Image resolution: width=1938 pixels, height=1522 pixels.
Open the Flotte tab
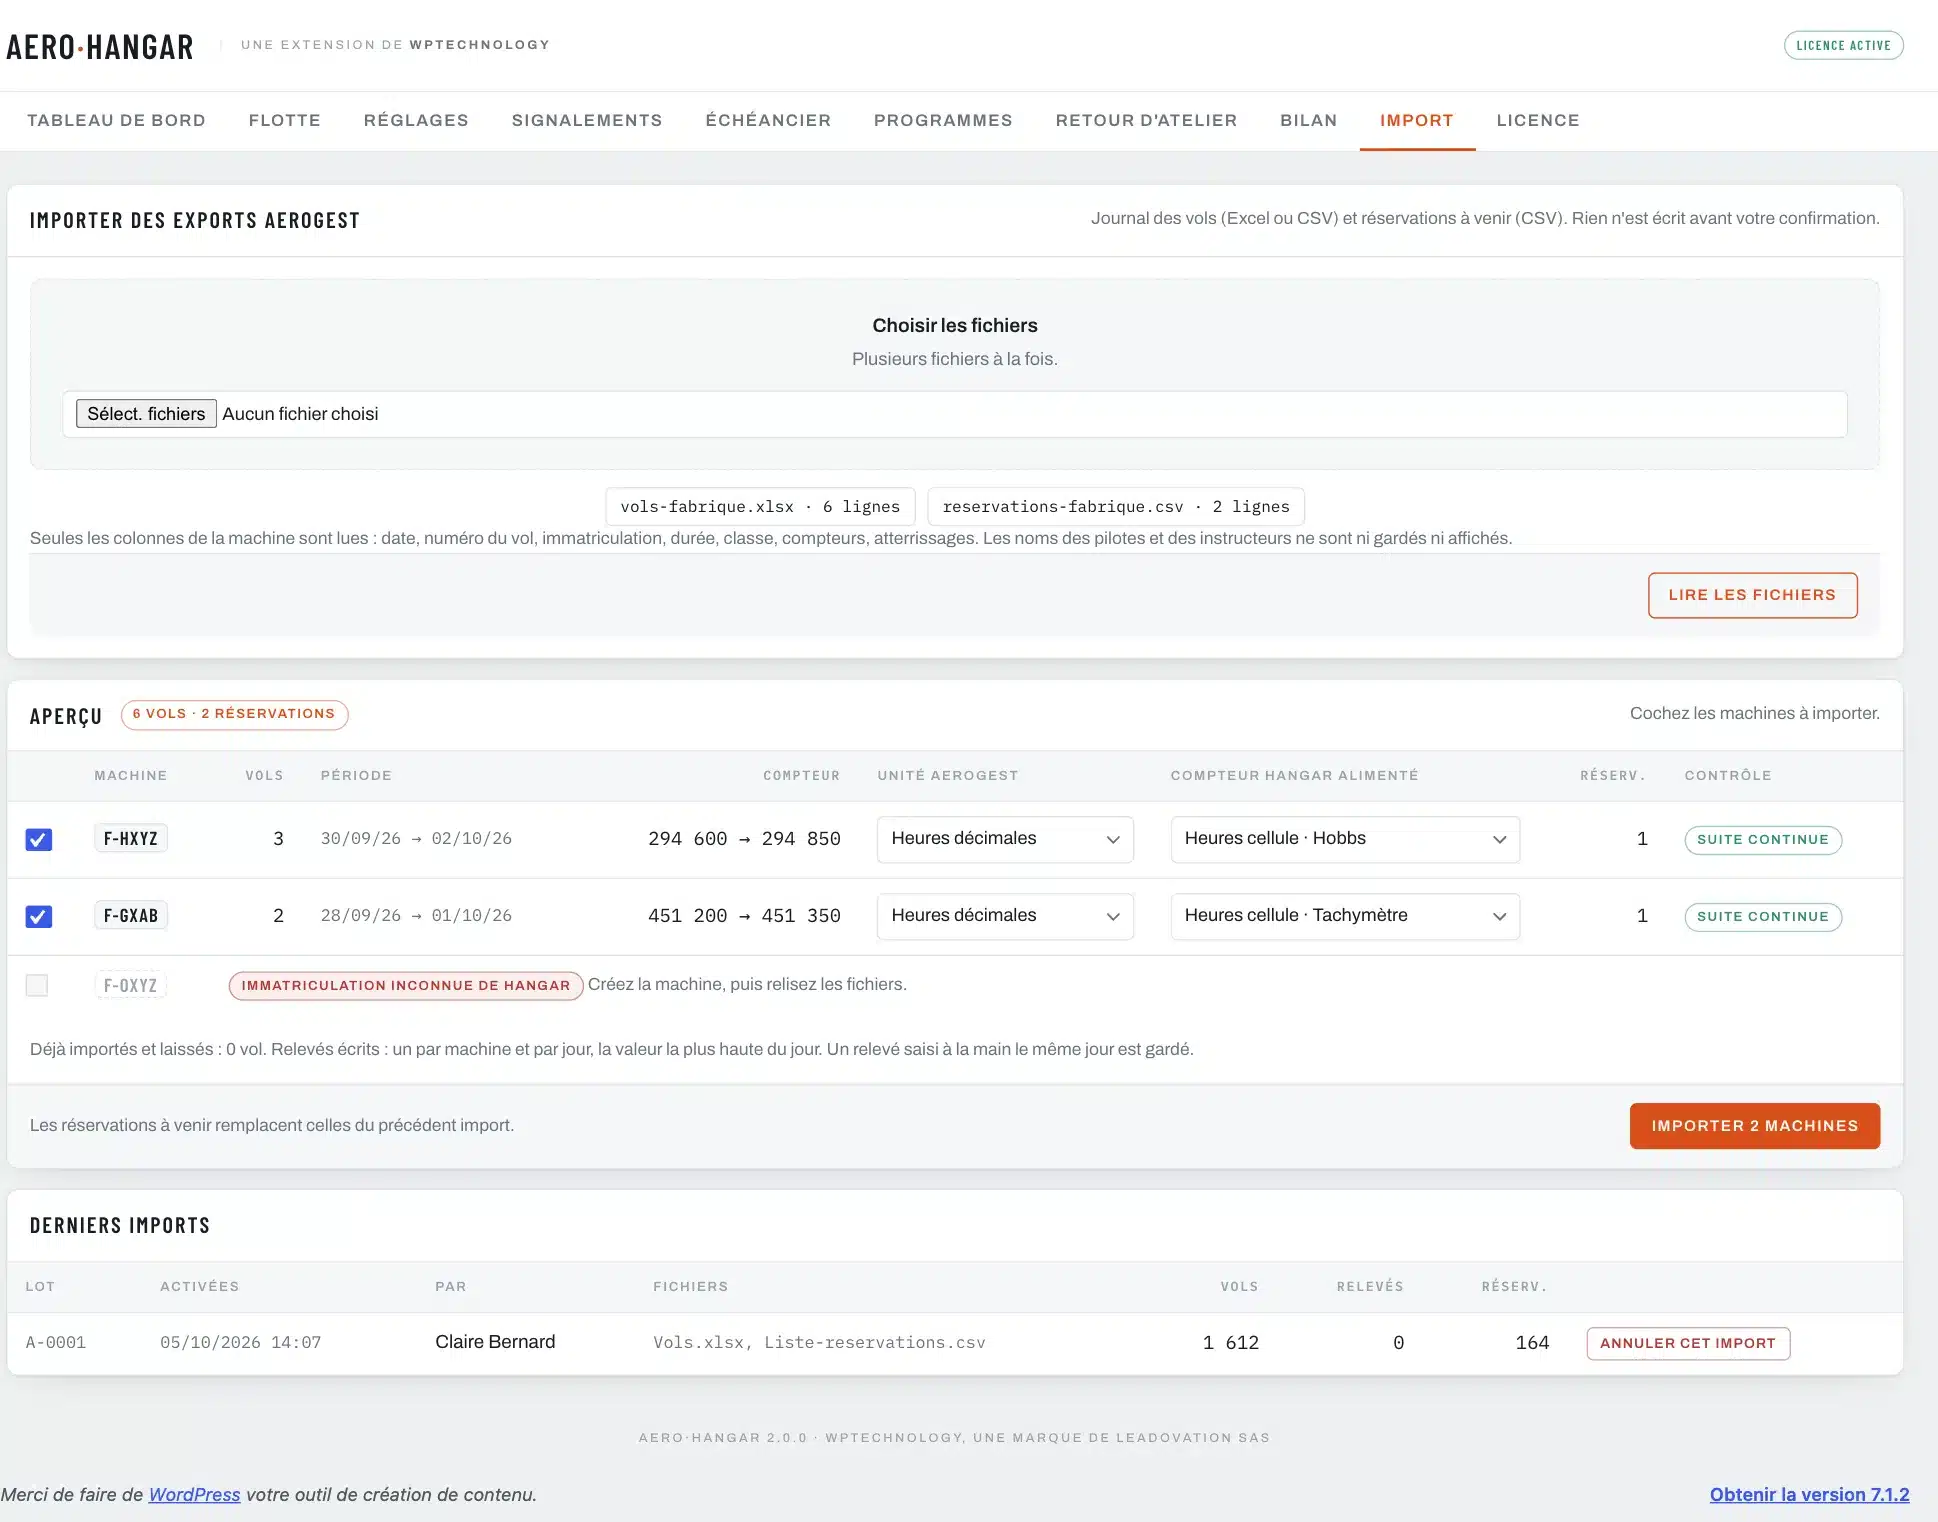(x=285, y=120)
